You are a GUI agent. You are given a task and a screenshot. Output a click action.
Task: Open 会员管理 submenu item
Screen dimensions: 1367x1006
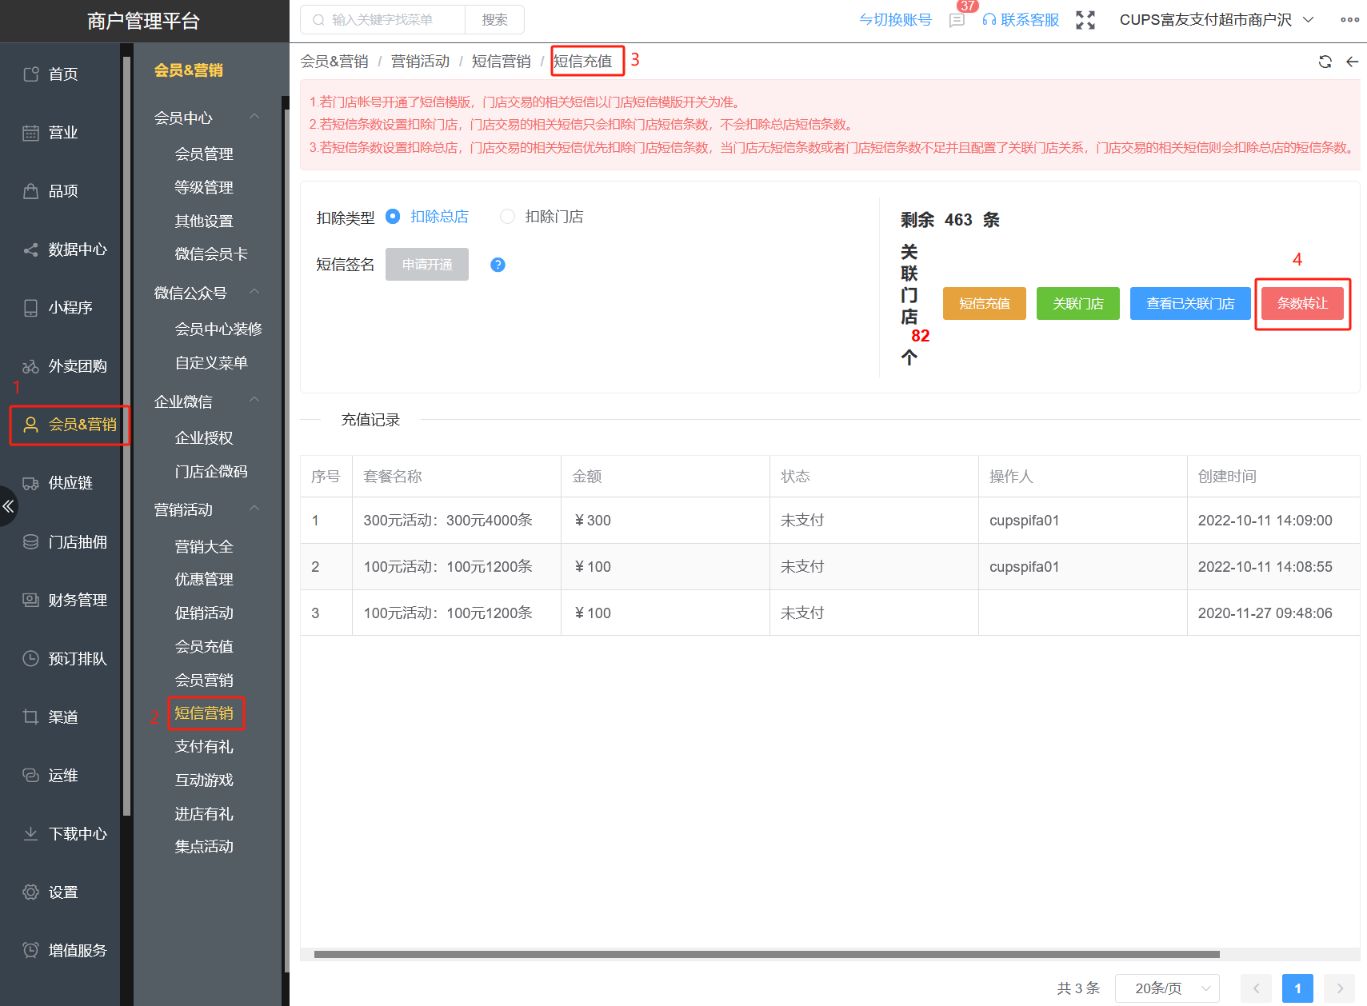click(x=204, y=154)
